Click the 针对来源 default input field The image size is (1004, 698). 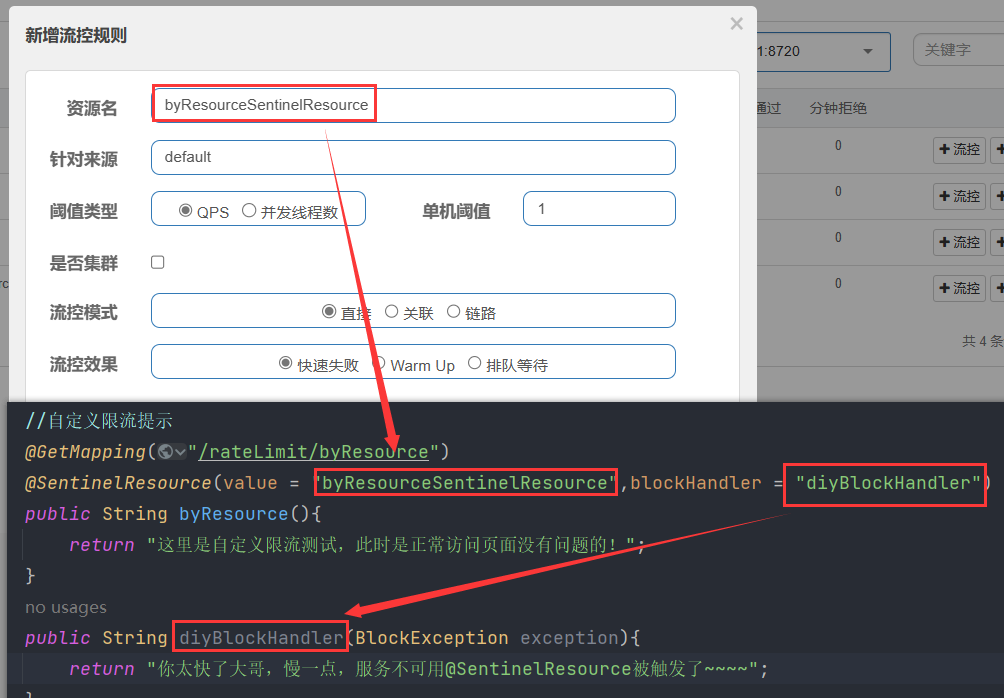pyautogui.click(x=413, y=158)
